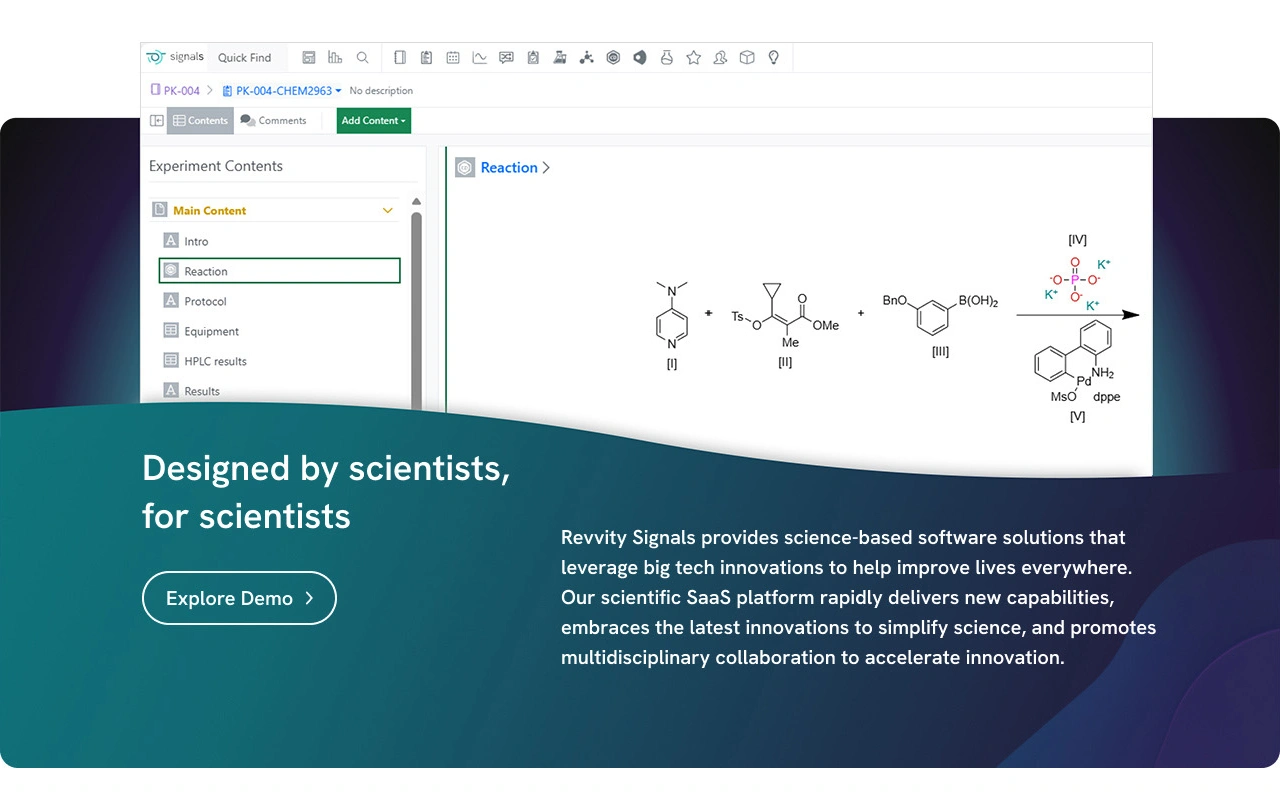Open the calendar grid icon in toolbar
Image resolution: width=1280 pixels, height=805 pixels.
click(453, 58)
